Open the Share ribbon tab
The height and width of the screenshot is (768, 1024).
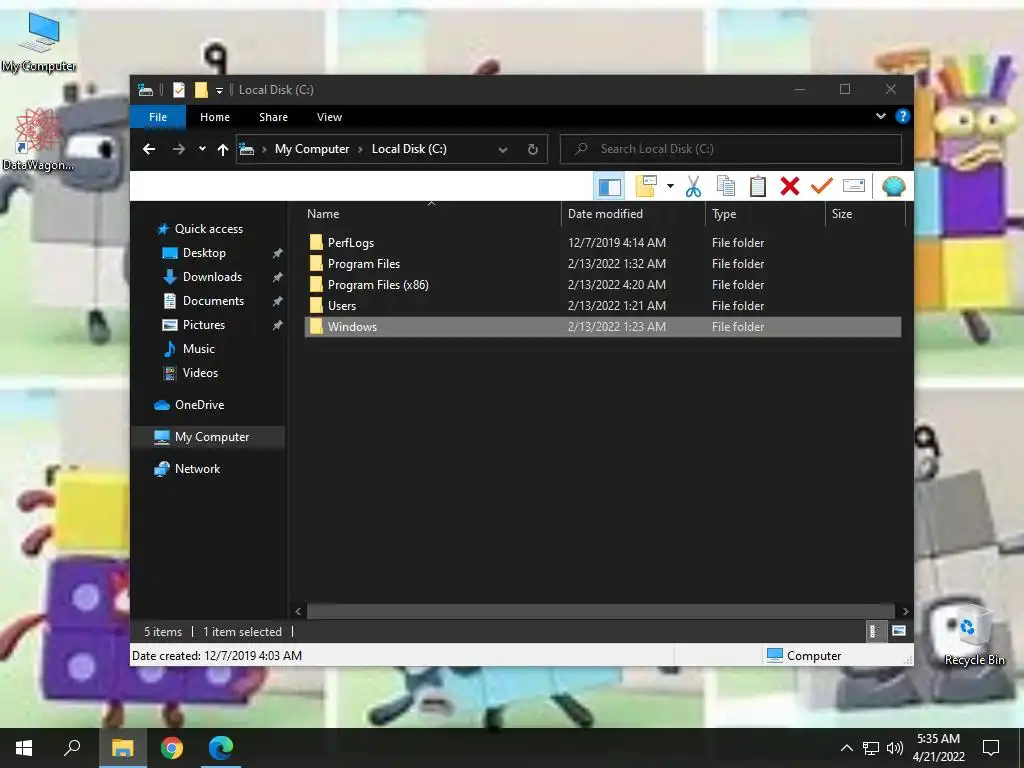point(273,117)
